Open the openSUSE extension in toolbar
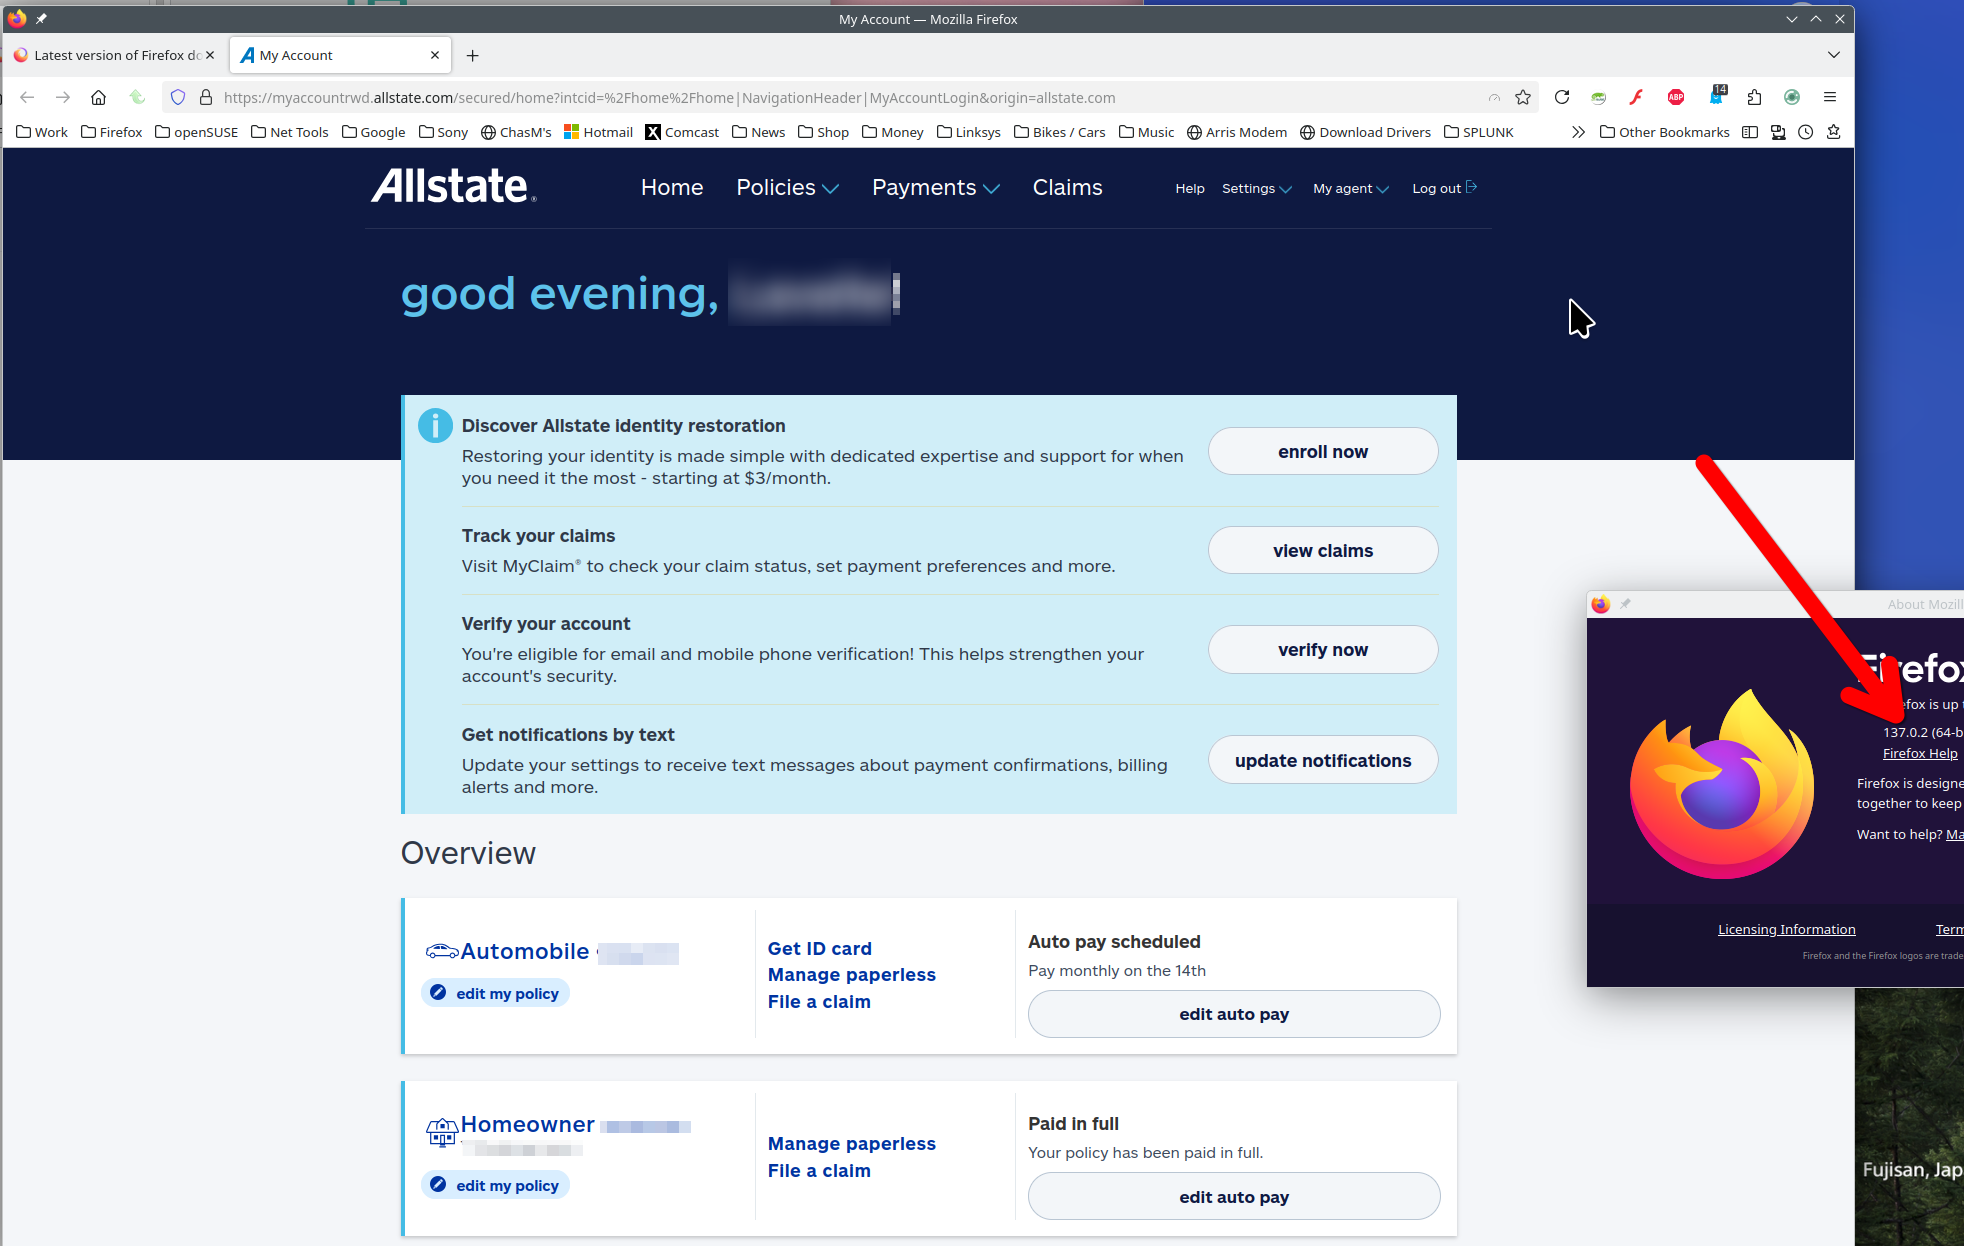The image size is (1964, 1246). [x=1599, y=97]
